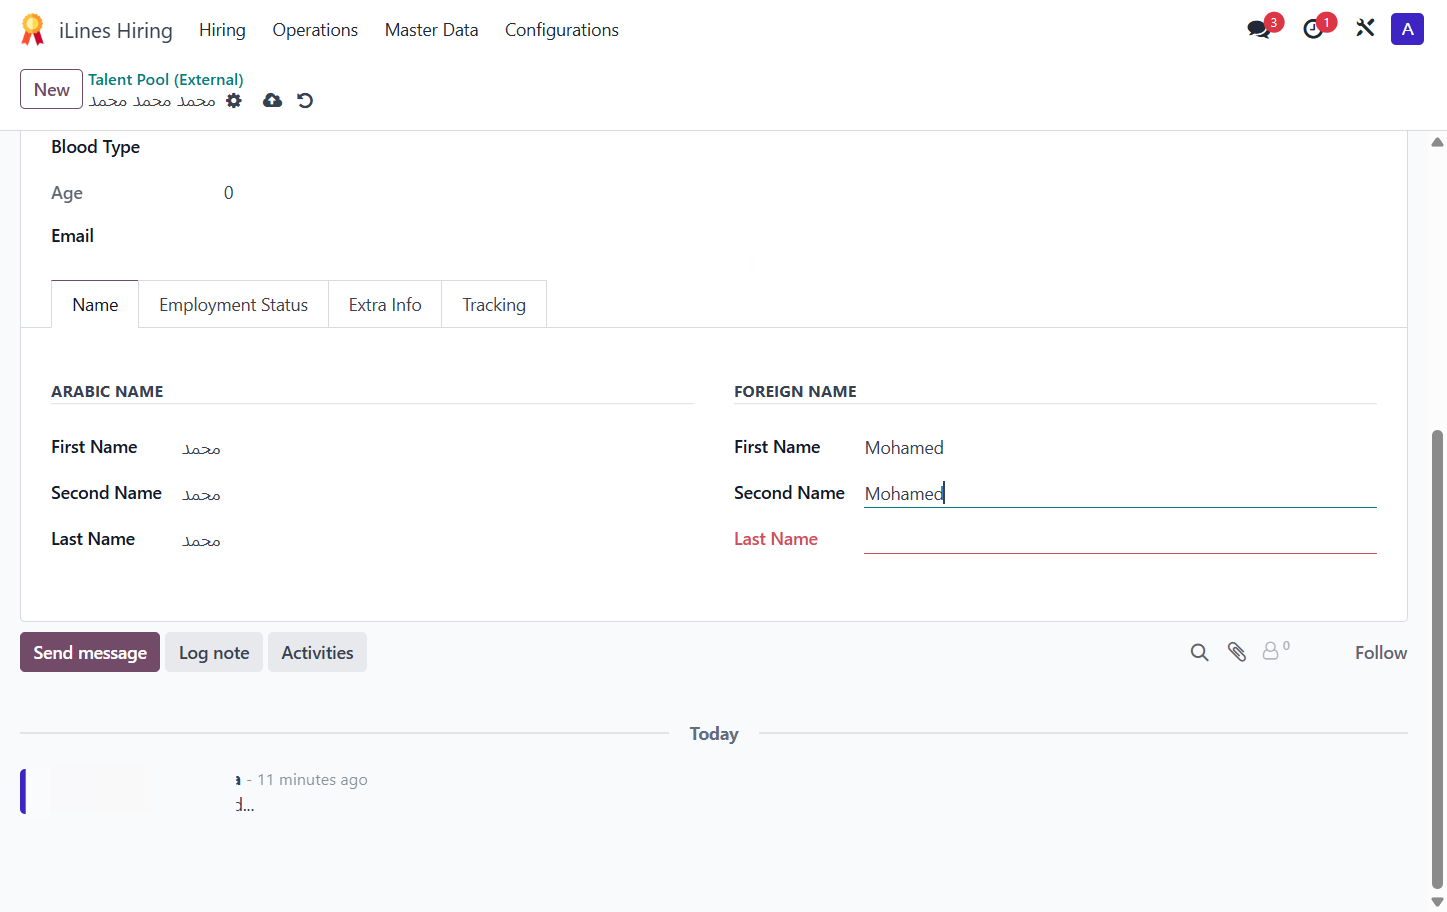Click the Send message button
This screenshot has height=912, width=1447.
[x=90, y=652]
